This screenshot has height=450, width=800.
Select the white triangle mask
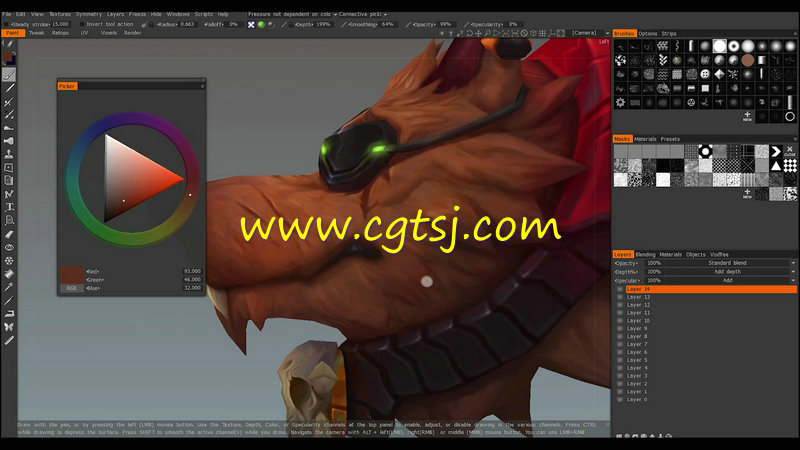776,165
